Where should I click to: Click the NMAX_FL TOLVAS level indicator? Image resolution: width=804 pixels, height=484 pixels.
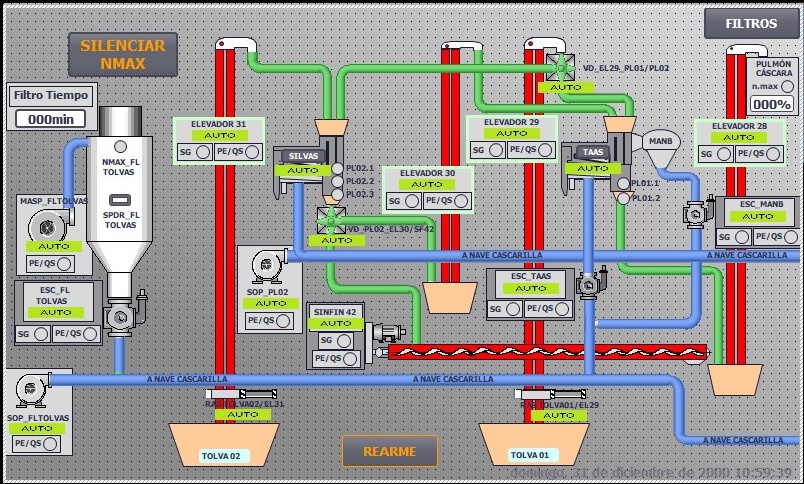click(120, 147)
